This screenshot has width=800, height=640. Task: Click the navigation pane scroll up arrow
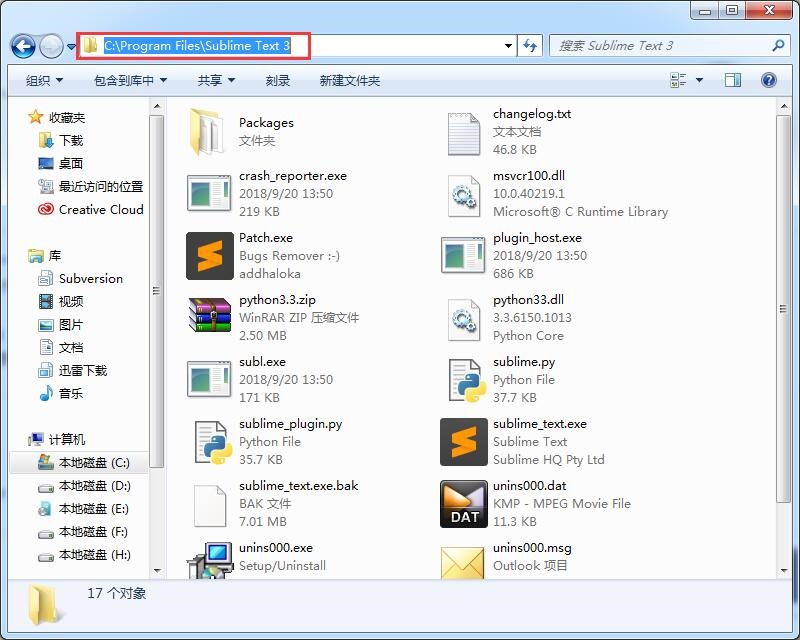(x=157, y=106)
